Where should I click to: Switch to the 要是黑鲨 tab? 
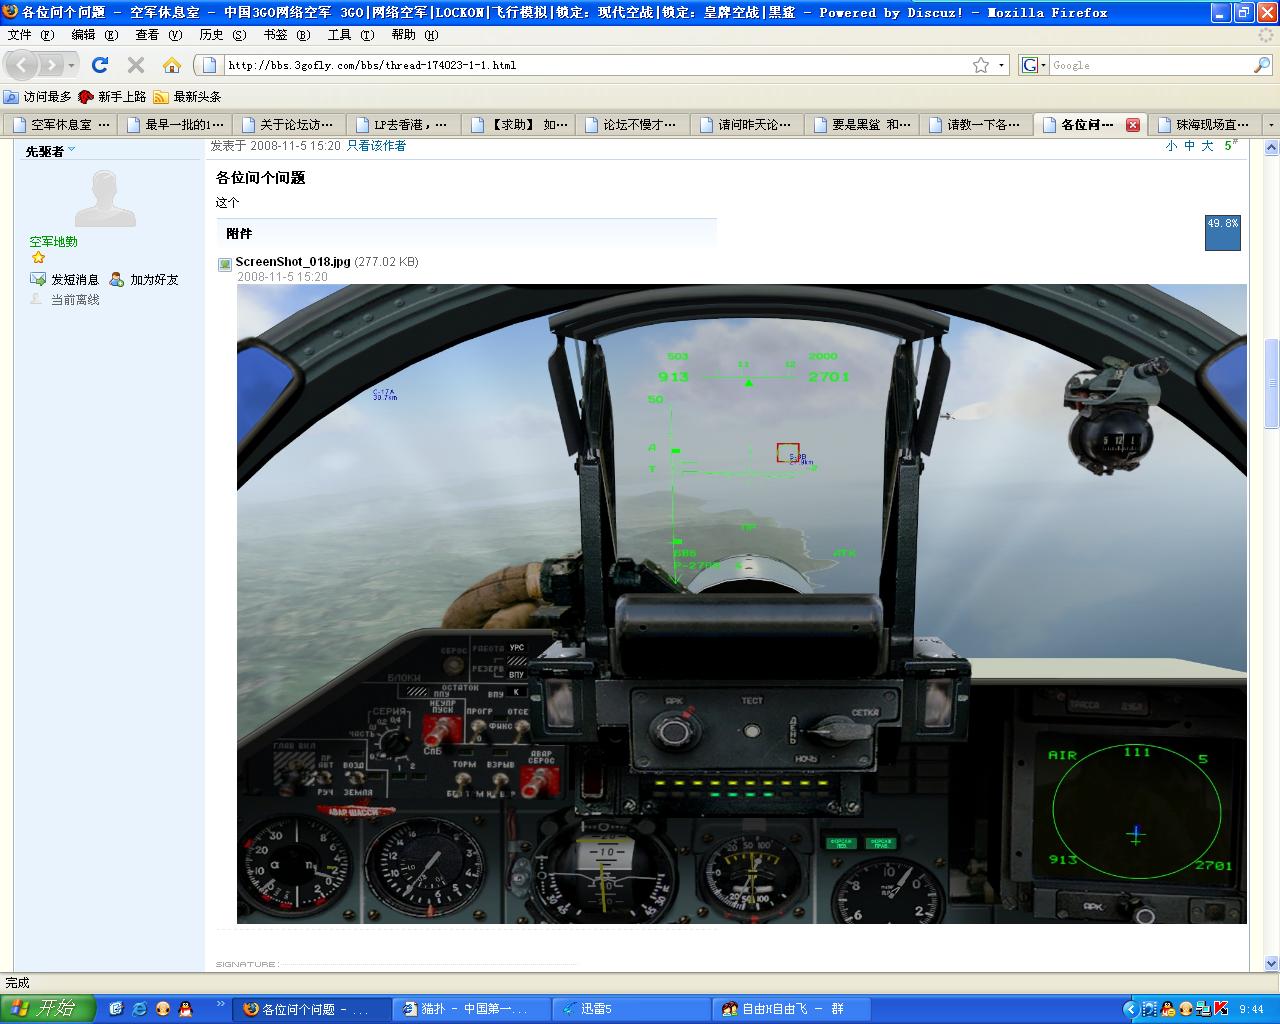(x=862, y=125)
